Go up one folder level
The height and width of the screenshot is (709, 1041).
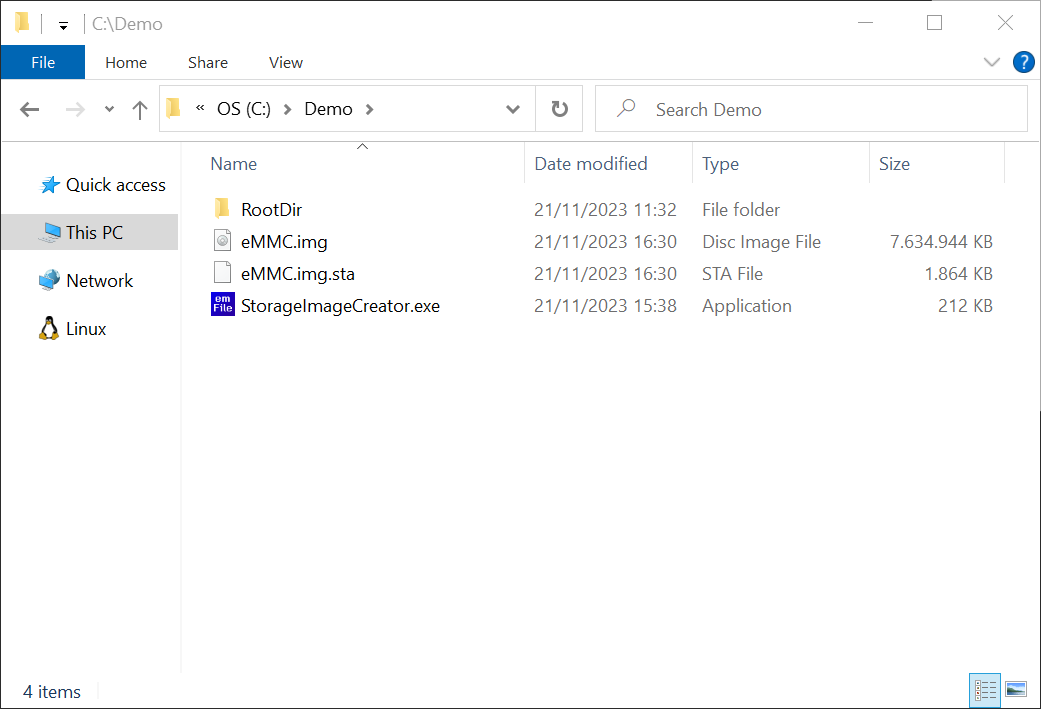pyautogui.click(x=140, y=110)
